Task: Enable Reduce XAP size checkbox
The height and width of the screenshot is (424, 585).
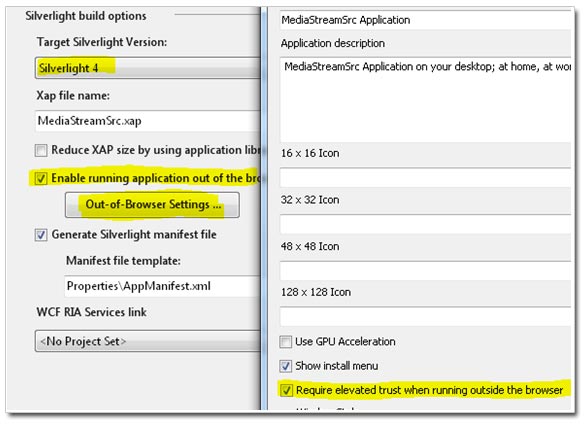Action: pyautogui.click(x=41, y=150)
